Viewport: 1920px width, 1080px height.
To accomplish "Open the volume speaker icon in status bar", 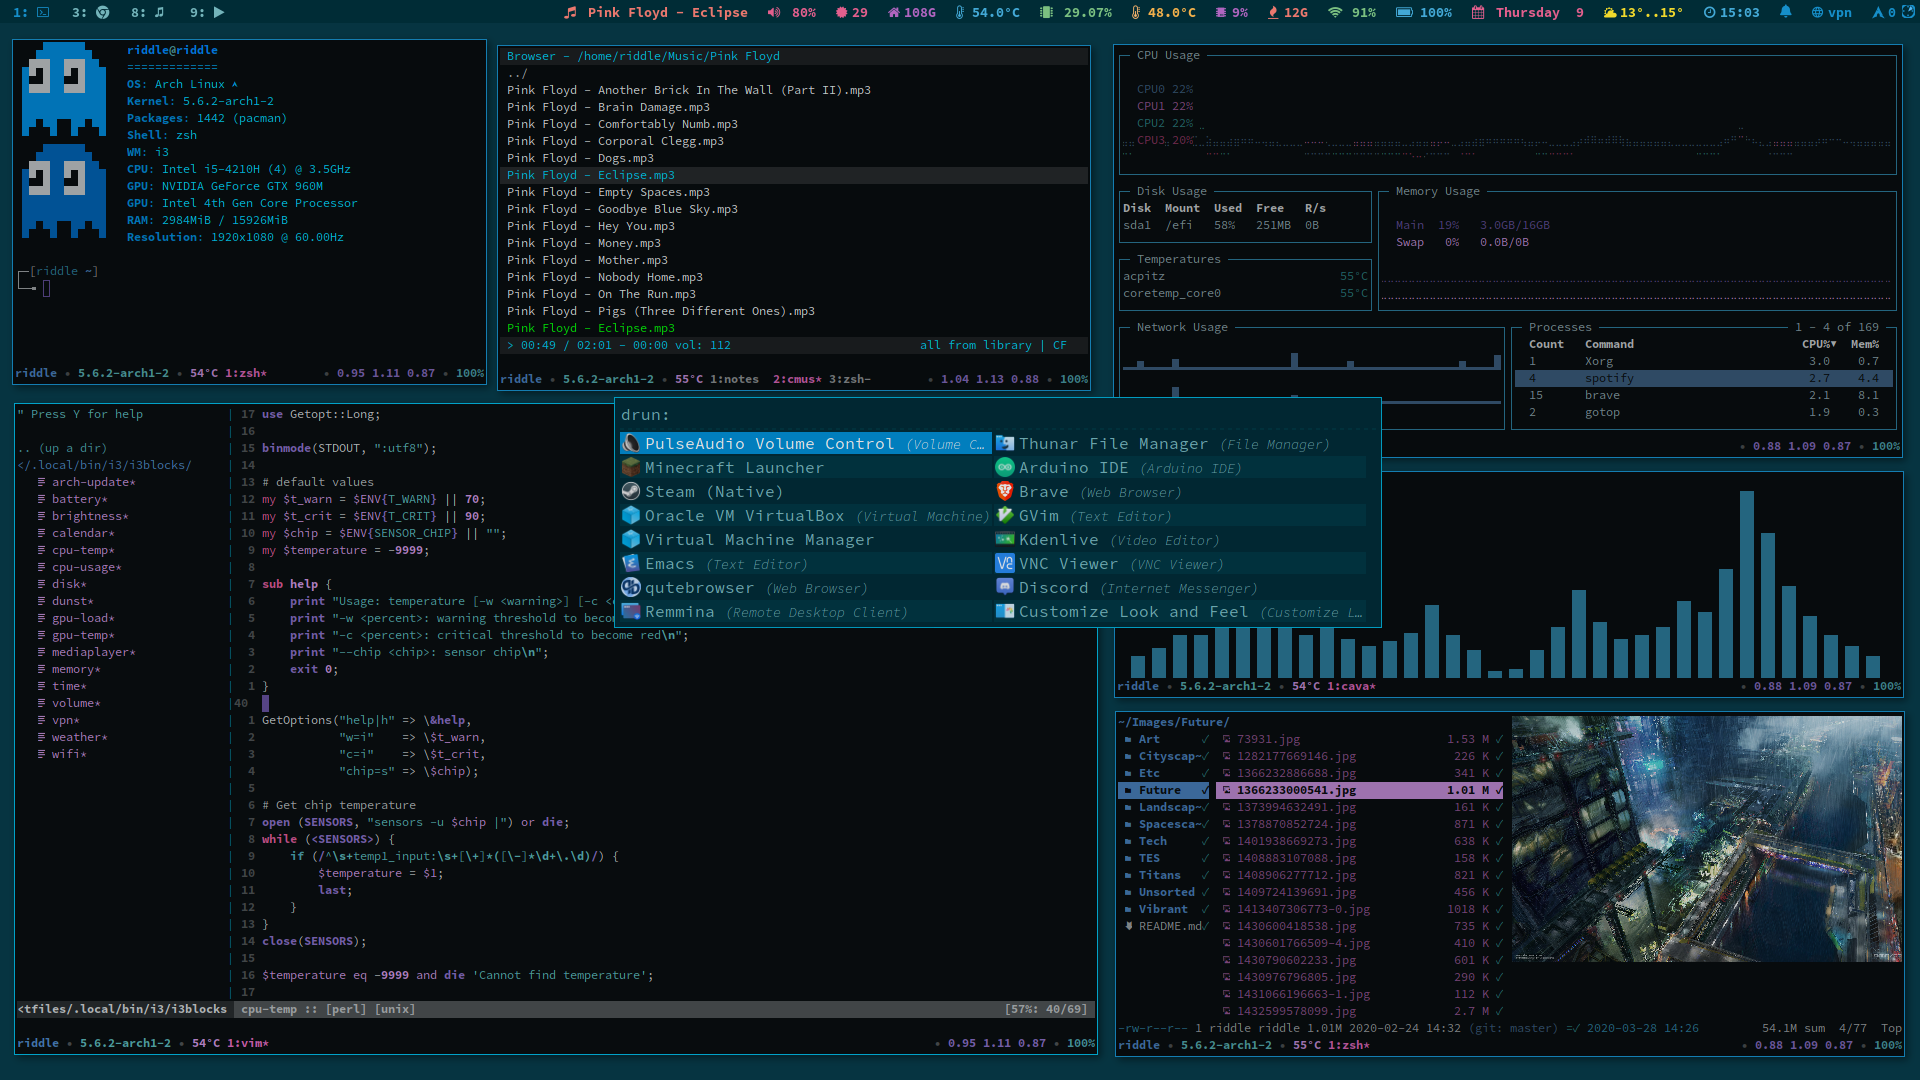I will pyautogui.click(x=773, y=13).
